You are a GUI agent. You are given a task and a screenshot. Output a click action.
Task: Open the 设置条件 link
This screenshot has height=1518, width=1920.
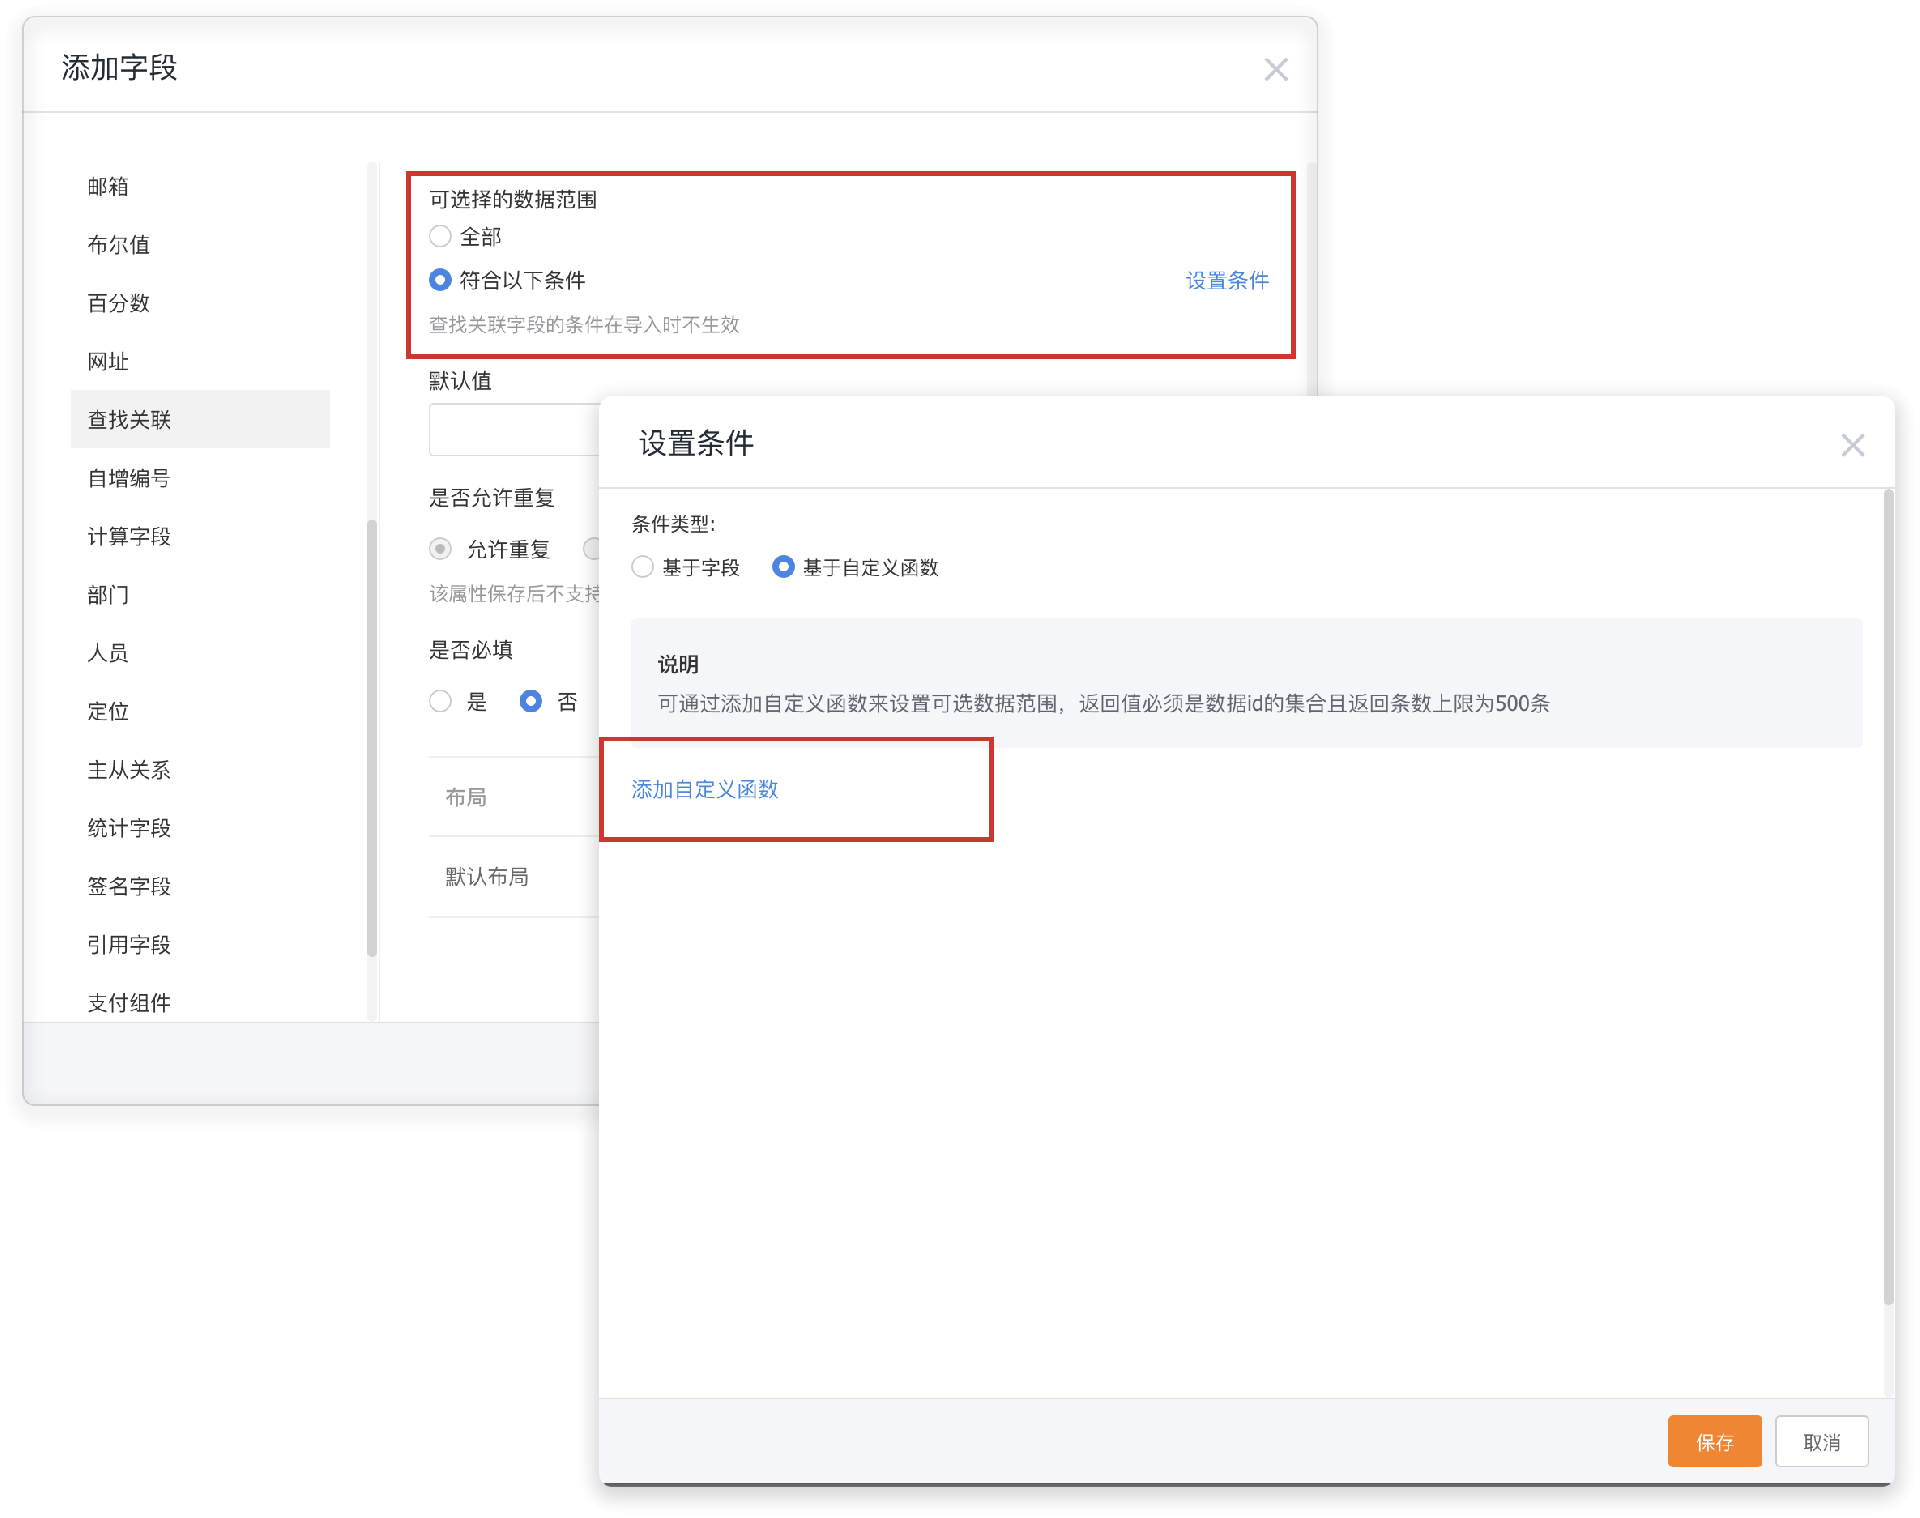[1227, 280]
